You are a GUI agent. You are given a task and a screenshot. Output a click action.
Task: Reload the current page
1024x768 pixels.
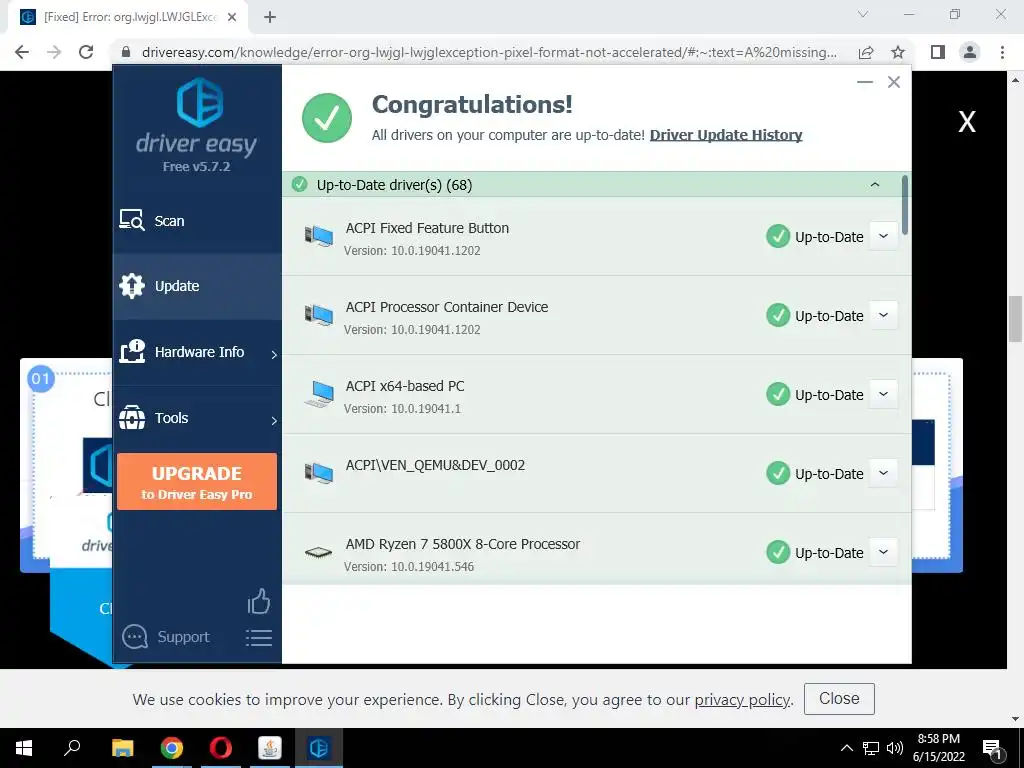86,52
